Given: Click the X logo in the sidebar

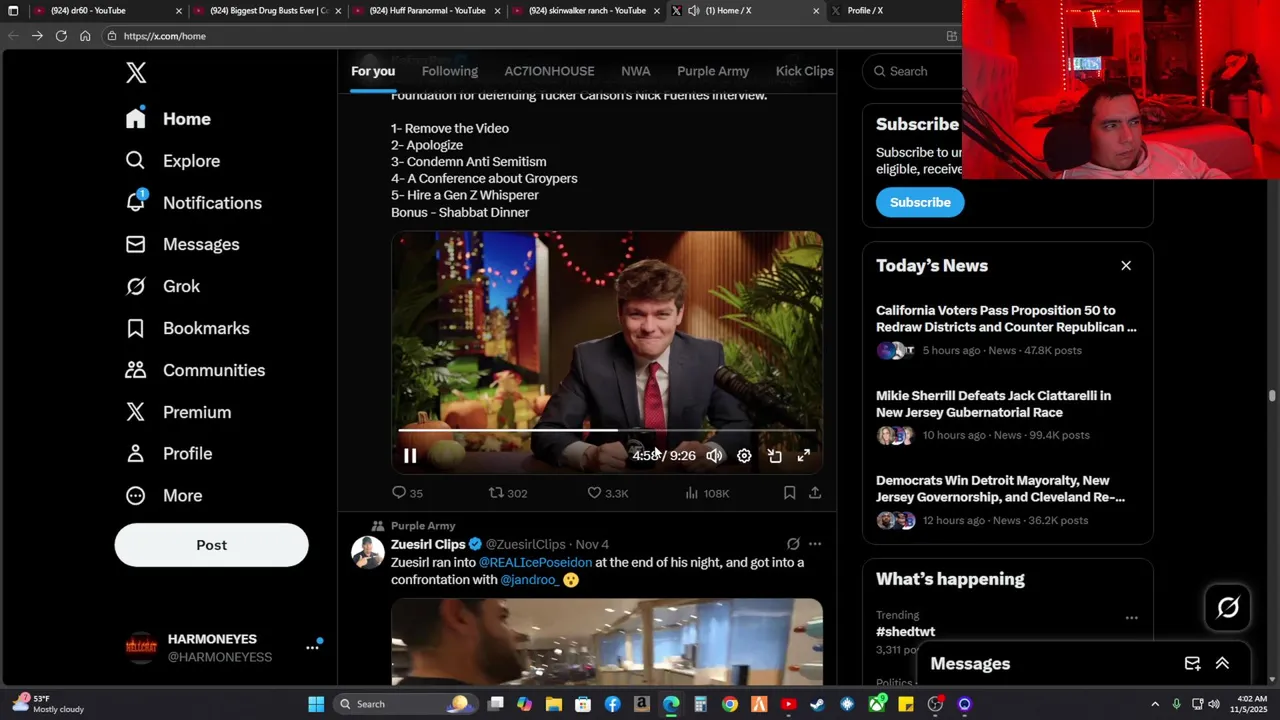Looking at the screenshot, I should [136, 72].
